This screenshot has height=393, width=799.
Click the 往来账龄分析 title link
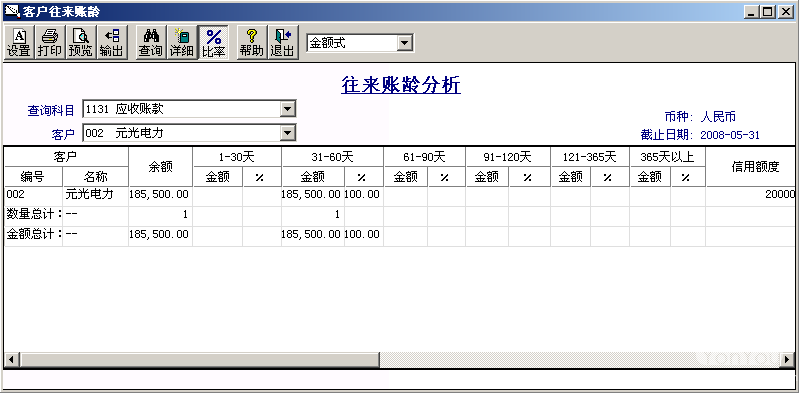coord(401,85)
